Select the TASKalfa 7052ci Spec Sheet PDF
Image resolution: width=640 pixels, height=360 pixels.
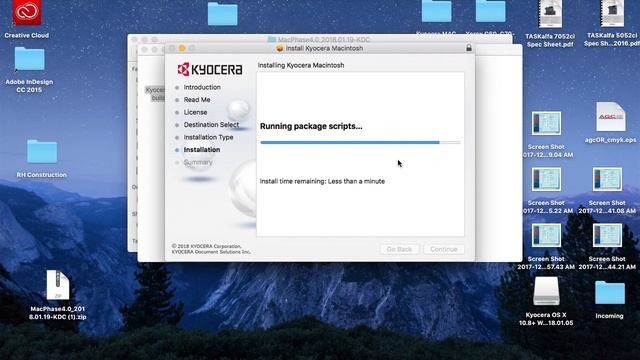pos(550,14)
